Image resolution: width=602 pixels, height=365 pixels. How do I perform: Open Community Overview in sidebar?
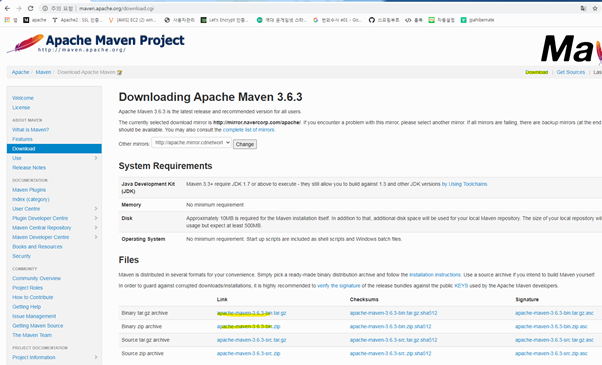coord(36,278)
